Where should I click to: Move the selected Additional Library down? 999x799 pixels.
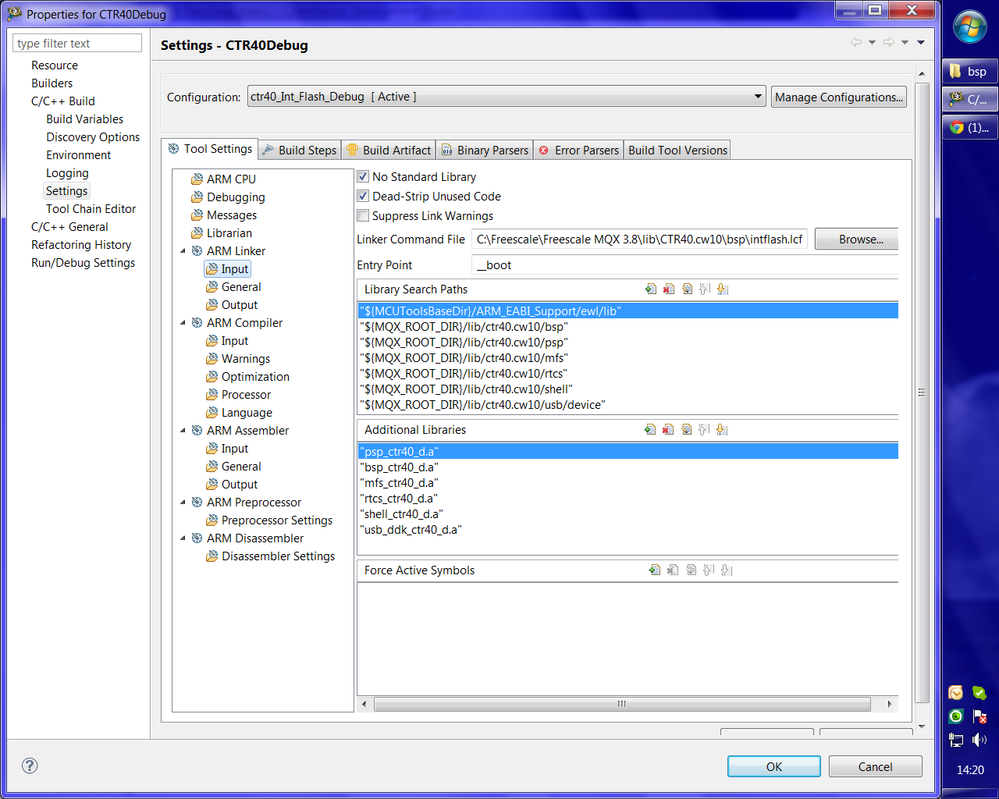point(722,429)
